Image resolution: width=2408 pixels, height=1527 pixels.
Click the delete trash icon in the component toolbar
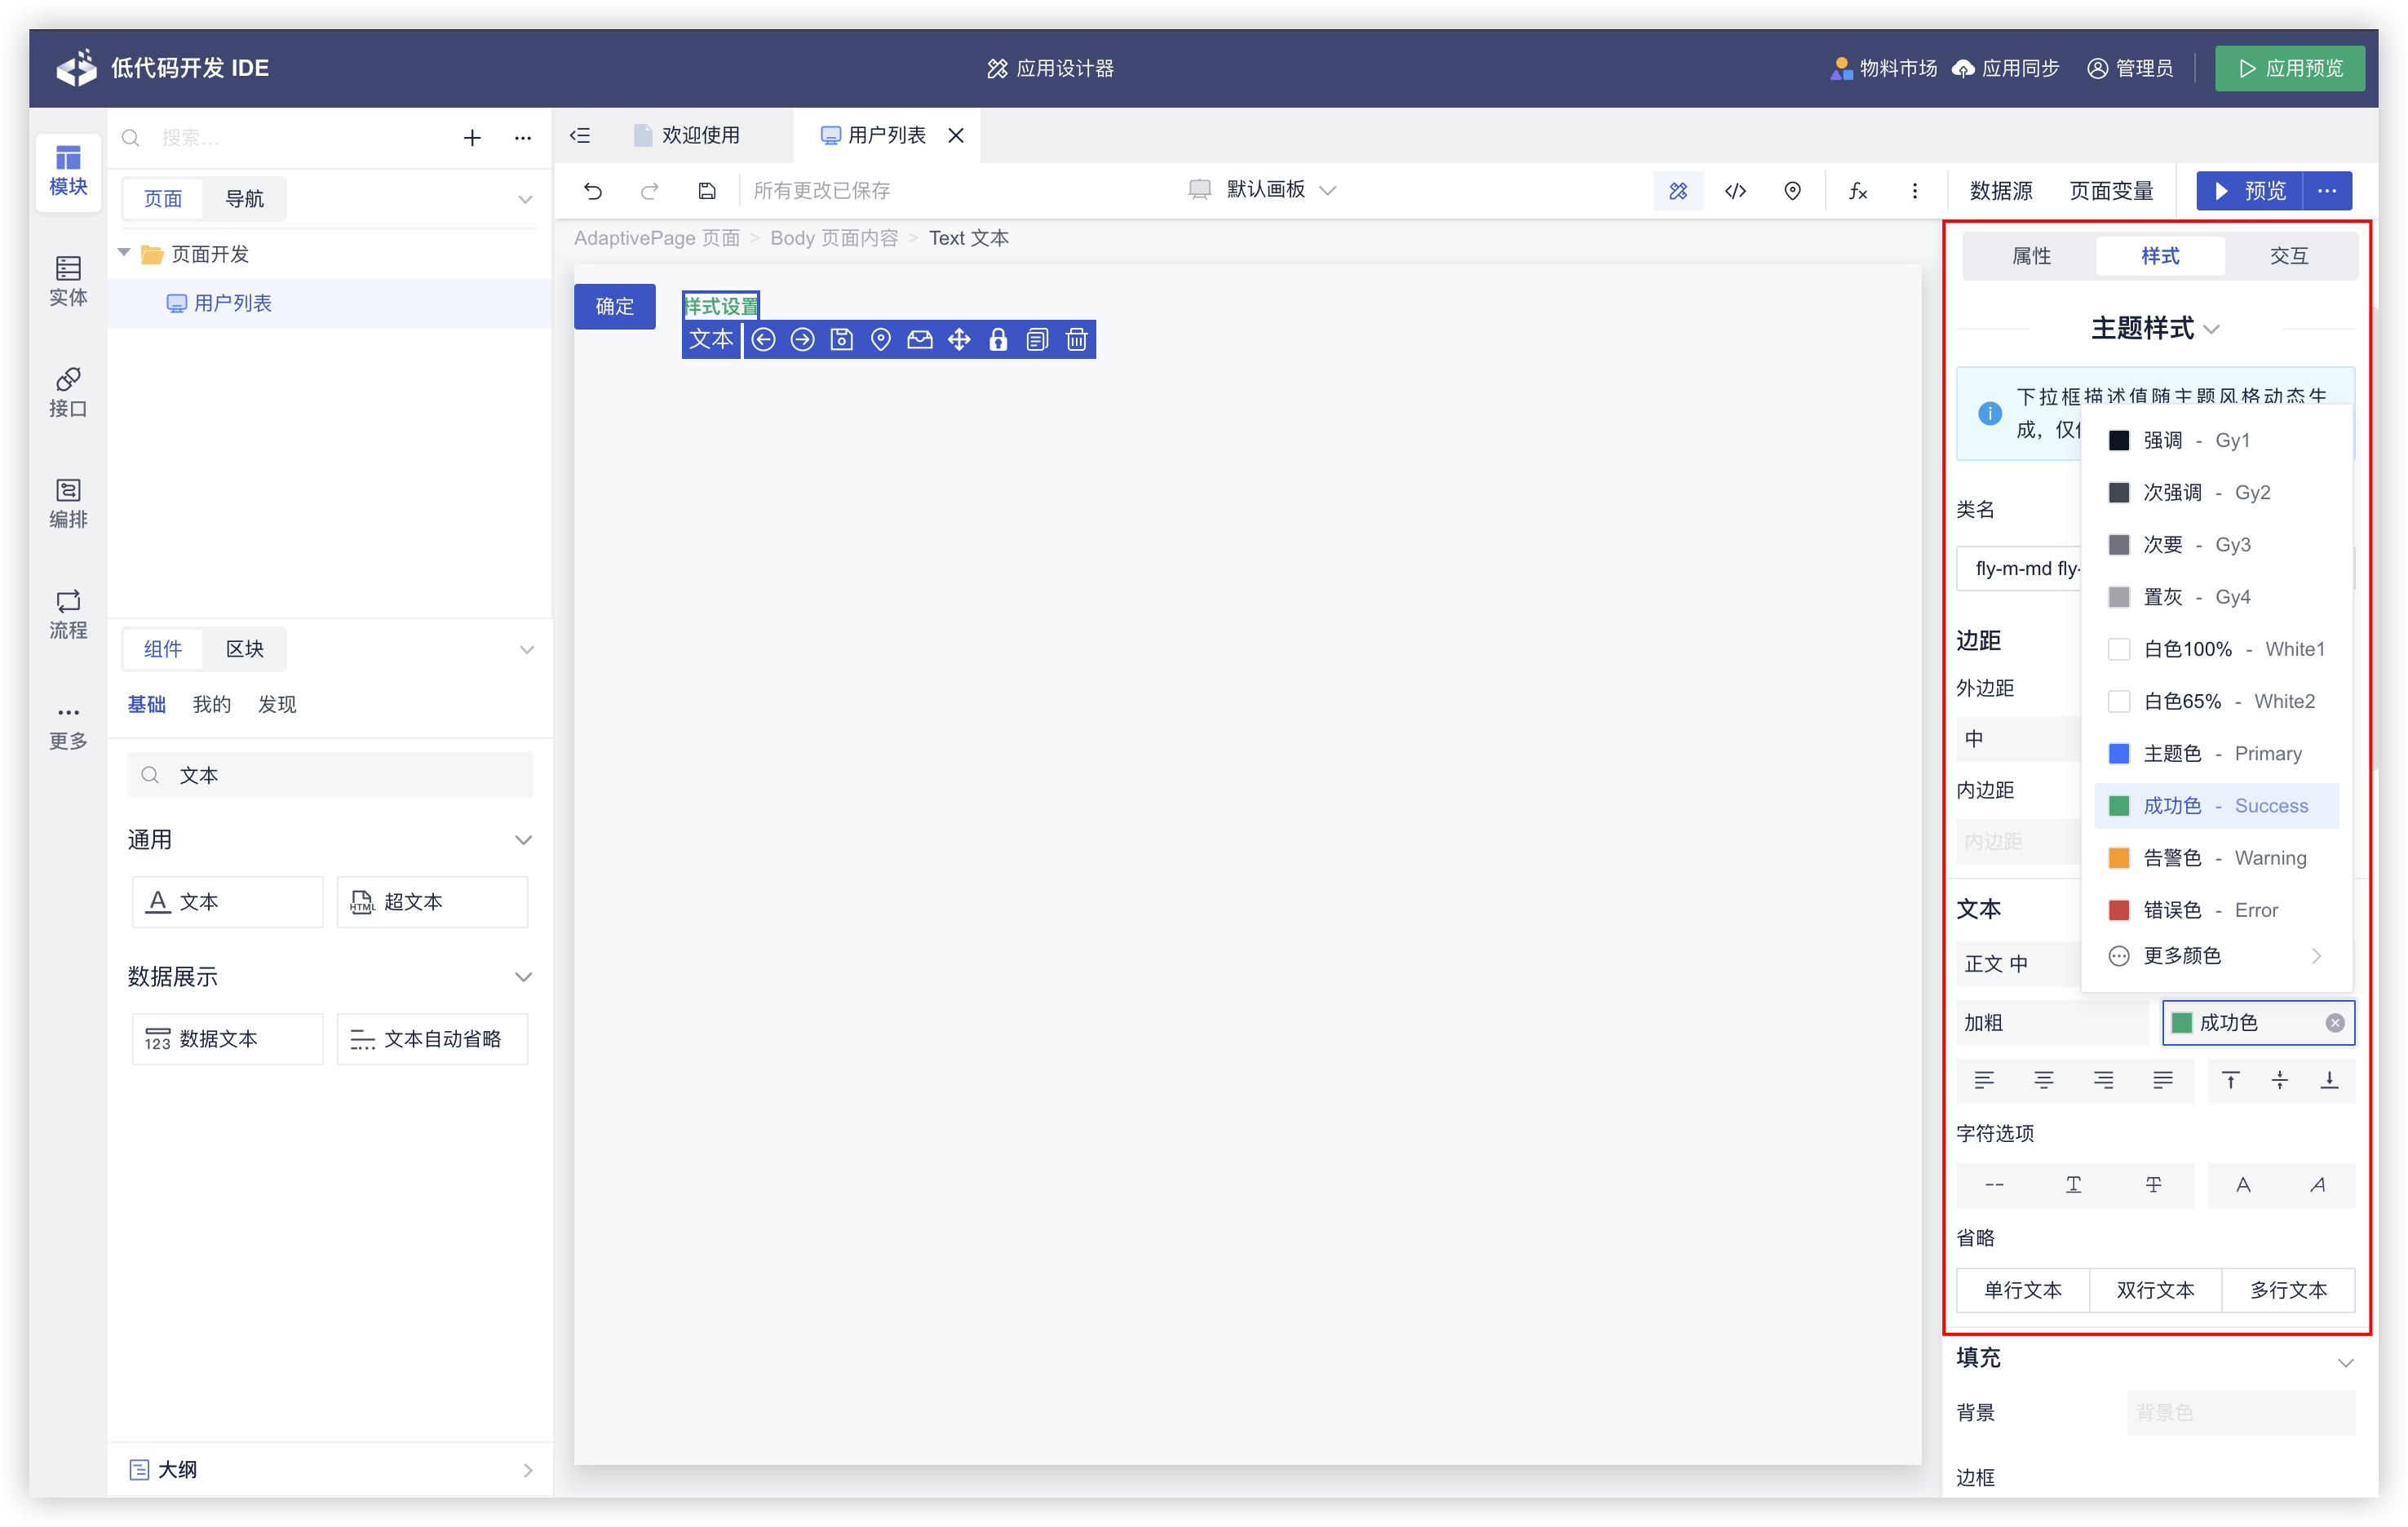coord(1076,340)
